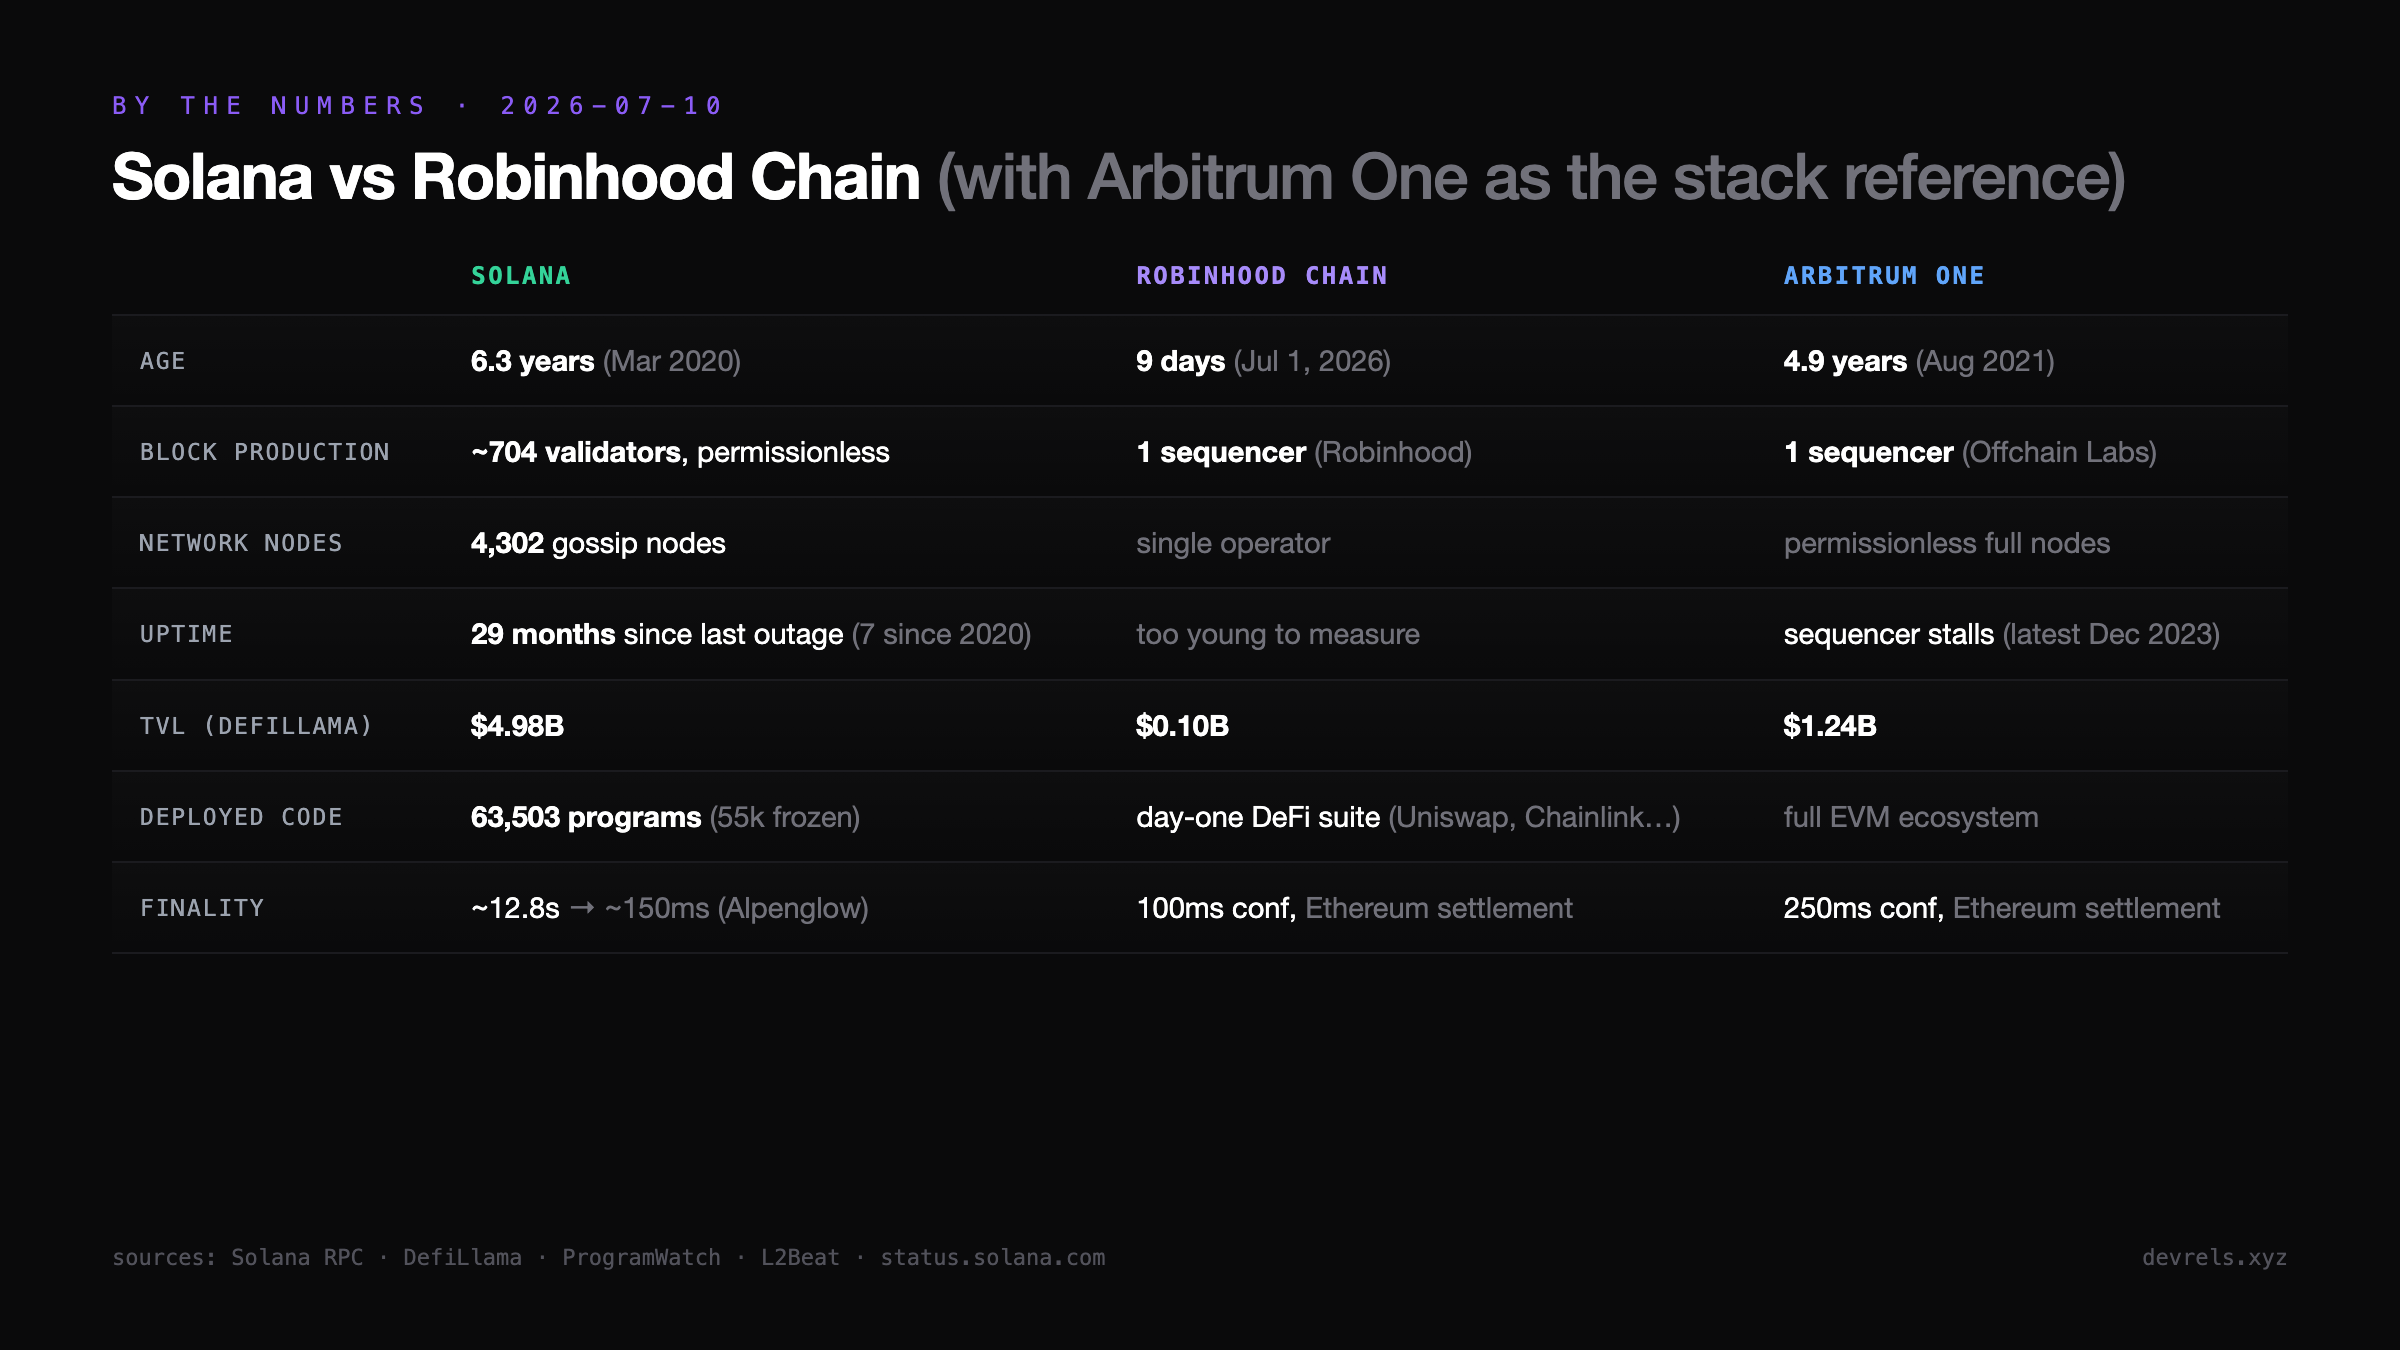Select 'single operator' cell
This screenshot has width=2400, height=1350.
pyautogui.click(x=1233, y=543)
